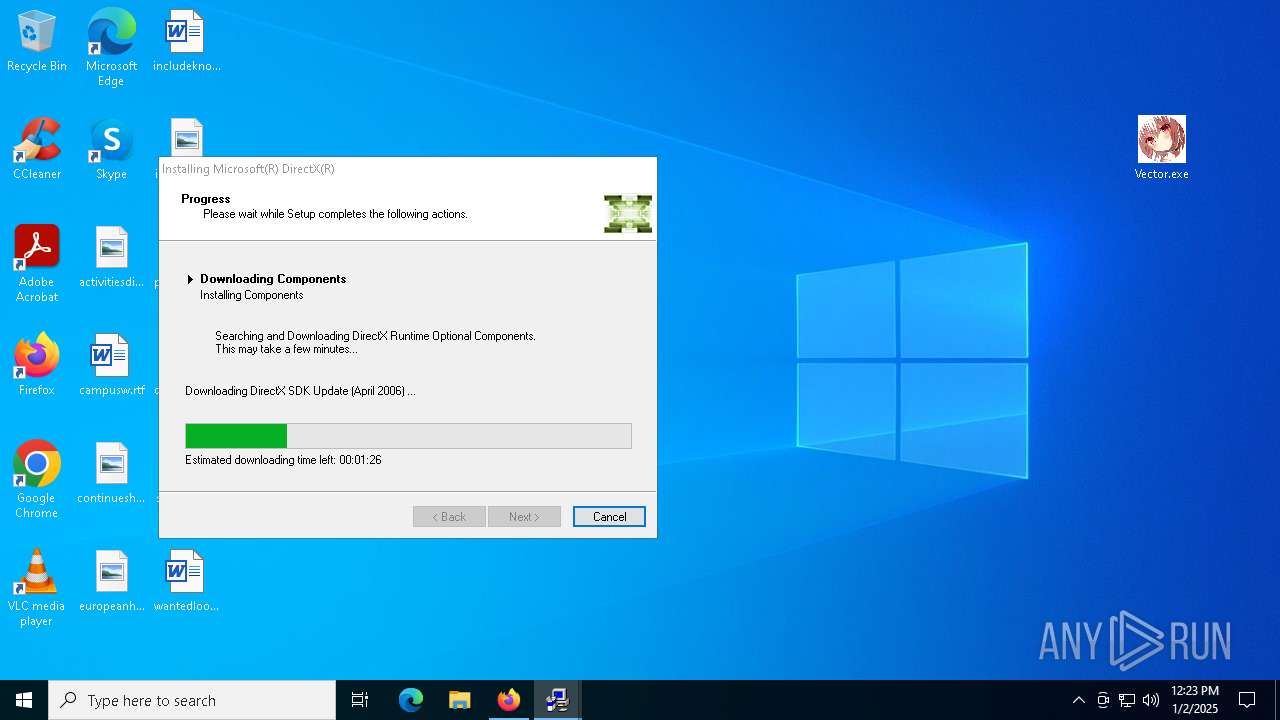Open VLC media player desktop shortcut
Viewport: 1280px width, 720px height.
coord(37,588)
